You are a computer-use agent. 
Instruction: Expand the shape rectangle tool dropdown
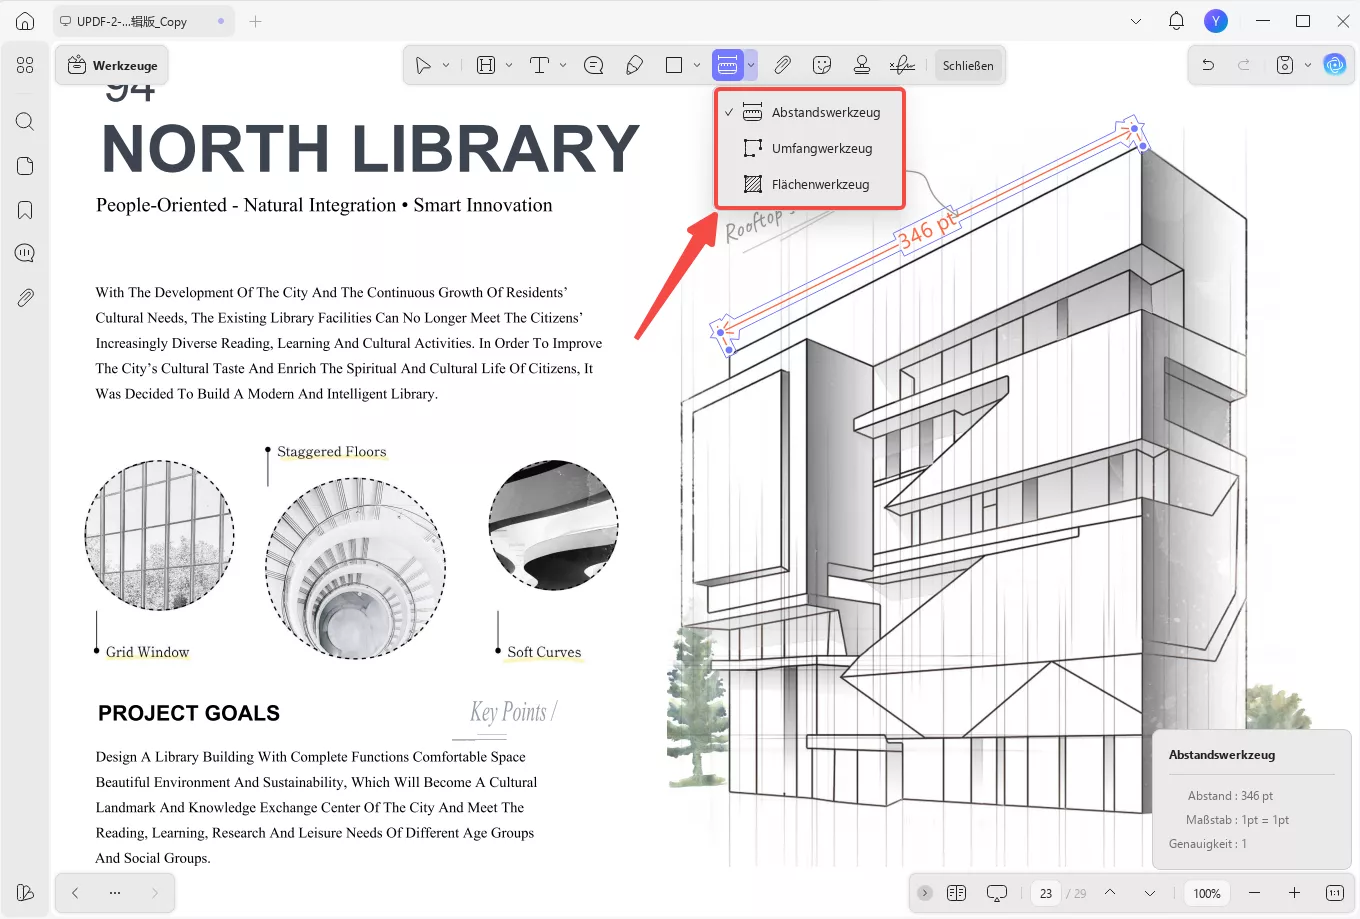pyautogui.click(x=697, y=65)
